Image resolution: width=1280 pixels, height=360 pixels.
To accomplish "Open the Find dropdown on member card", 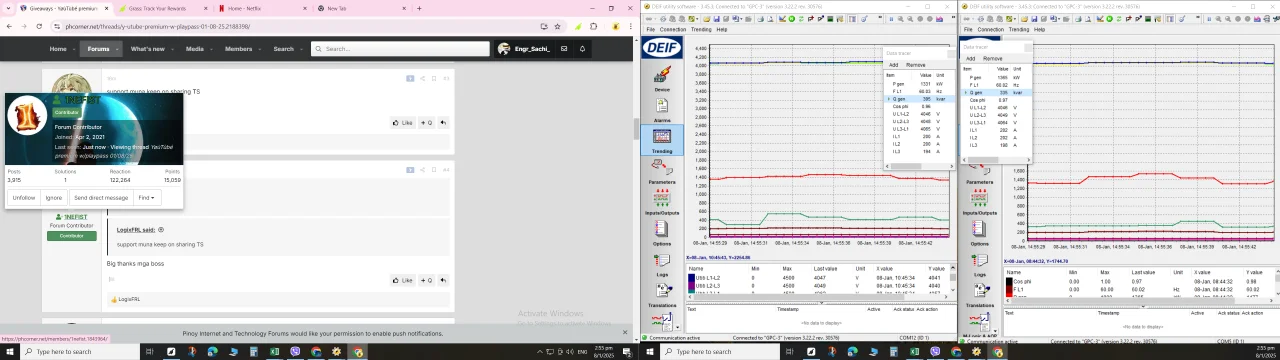I will (146, 198).
